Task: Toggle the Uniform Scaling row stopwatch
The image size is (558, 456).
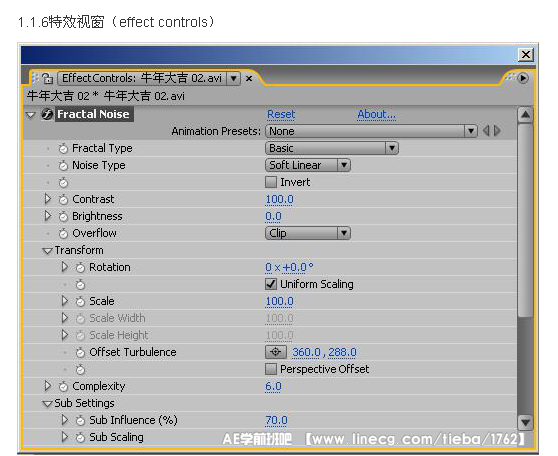Action: 80,284
